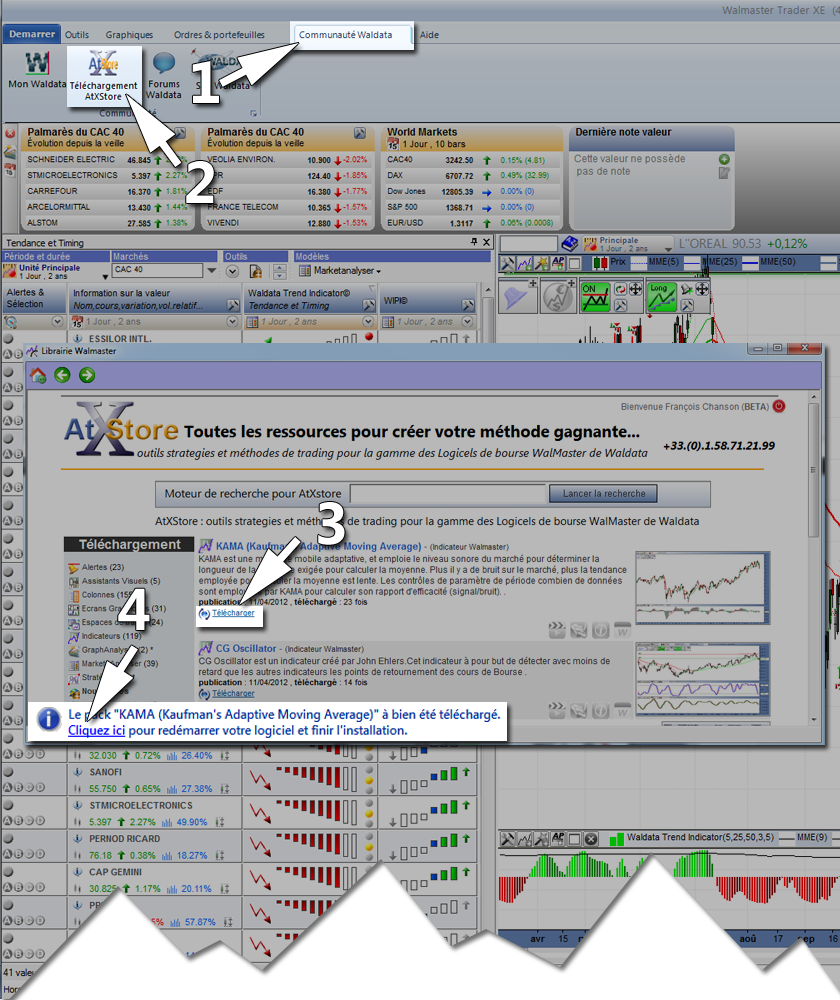Open the Marketanalyser models dropdown
This screenshot has width=840, height=1000.
point(340,271)
